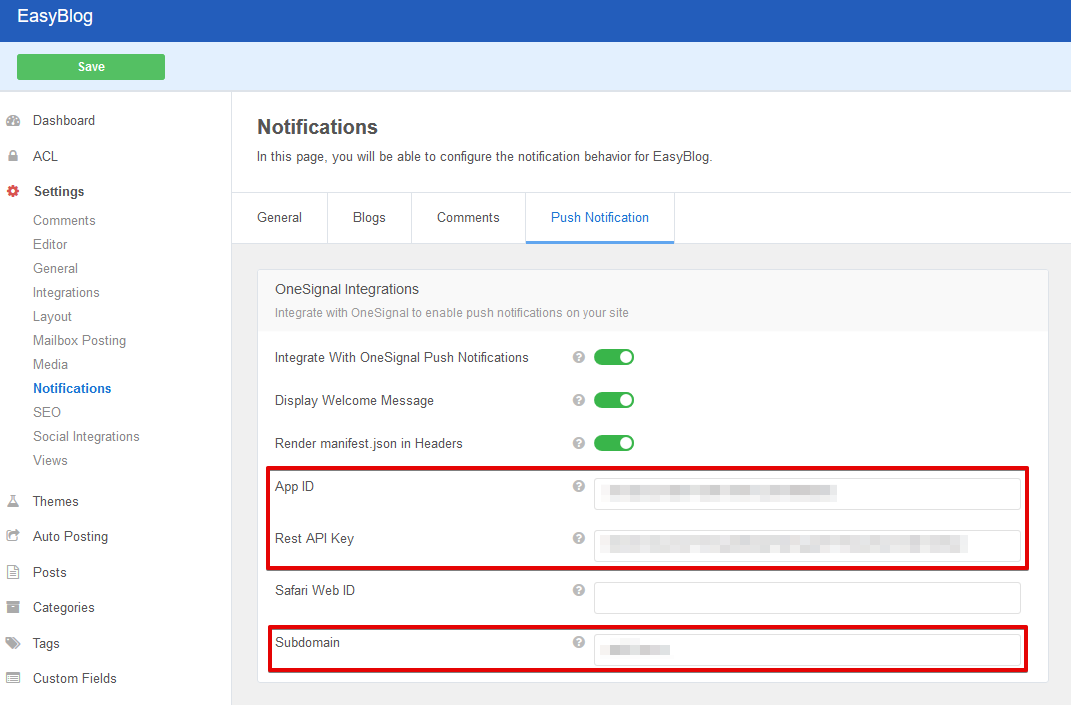Select the Push Notification tab
The image size is (1071, 705).
pyautogui.click(x=600, y=218)
